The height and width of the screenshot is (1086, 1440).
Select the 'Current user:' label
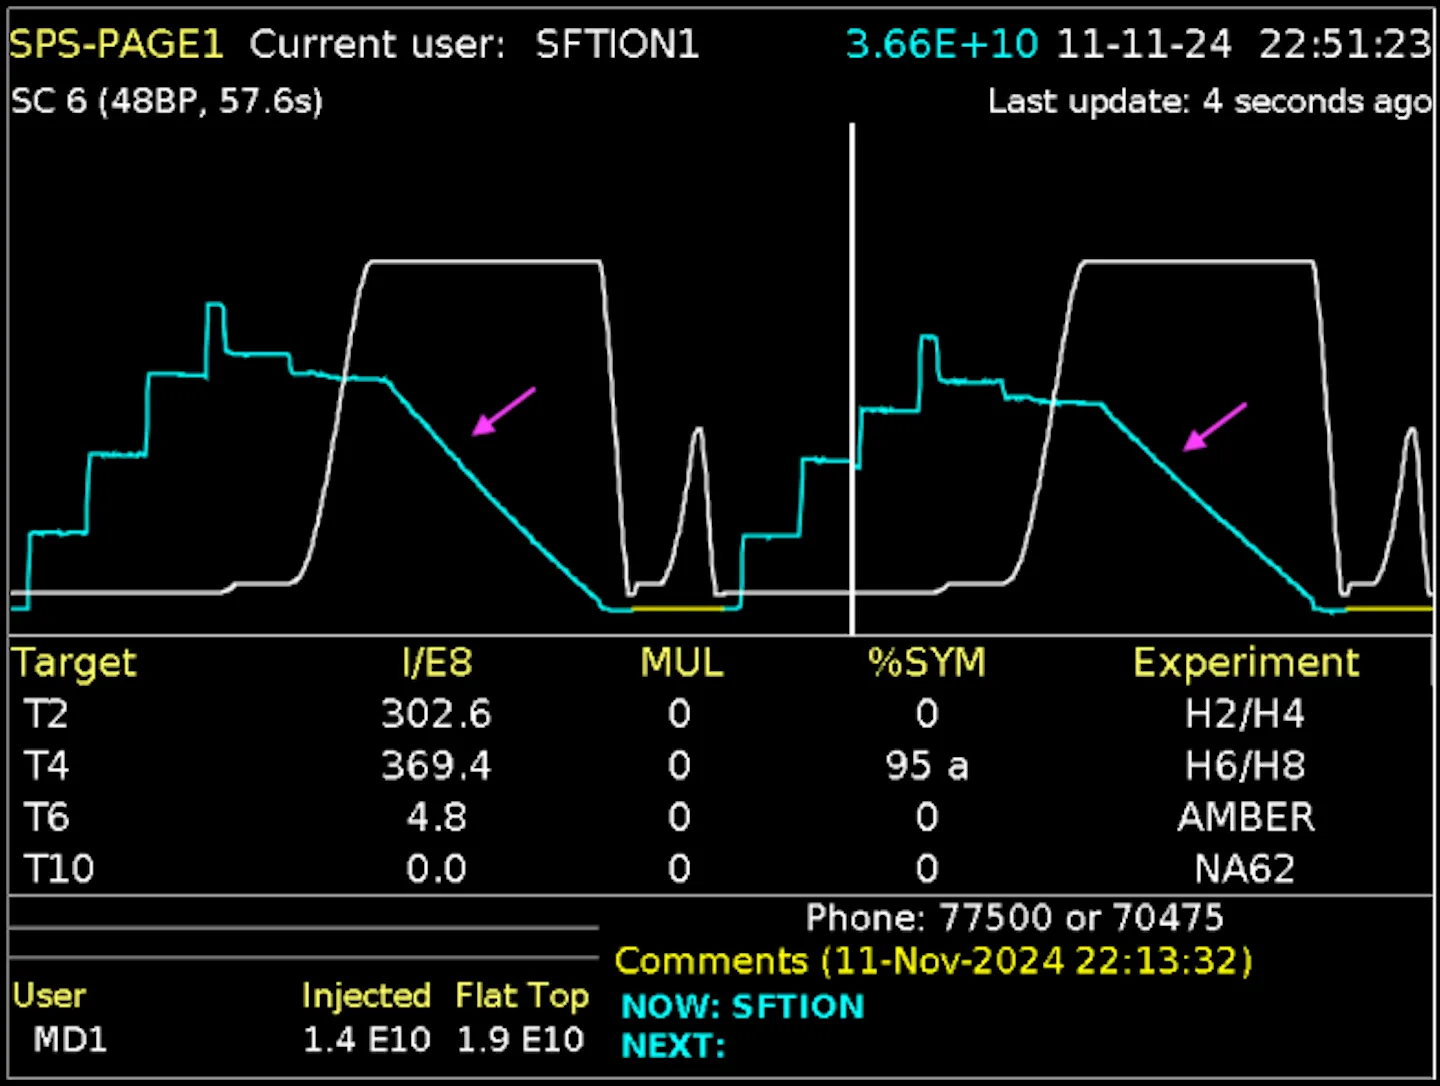coord(377,44)
